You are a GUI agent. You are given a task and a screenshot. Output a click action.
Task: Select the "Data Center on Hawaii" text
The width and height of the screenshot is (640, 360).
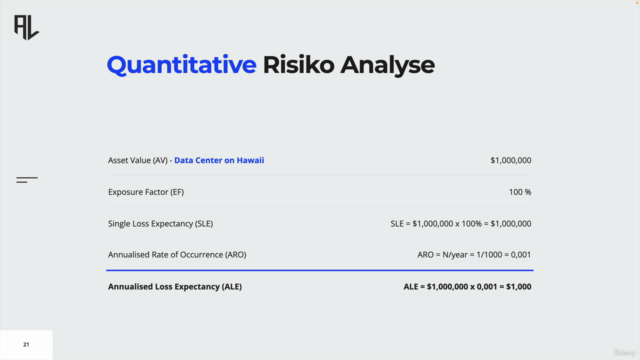[x=219, y=160]
